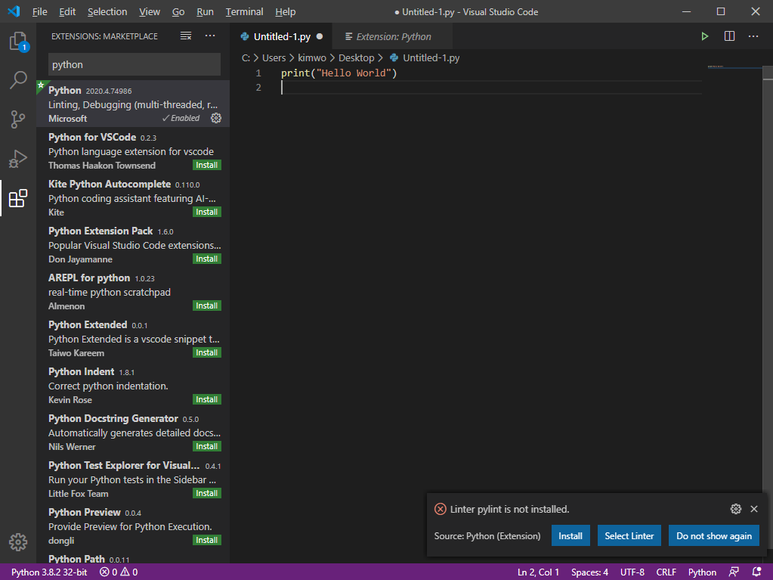Open the View menu
This screenshot has height=580, width=773.
tap(149, 12)
